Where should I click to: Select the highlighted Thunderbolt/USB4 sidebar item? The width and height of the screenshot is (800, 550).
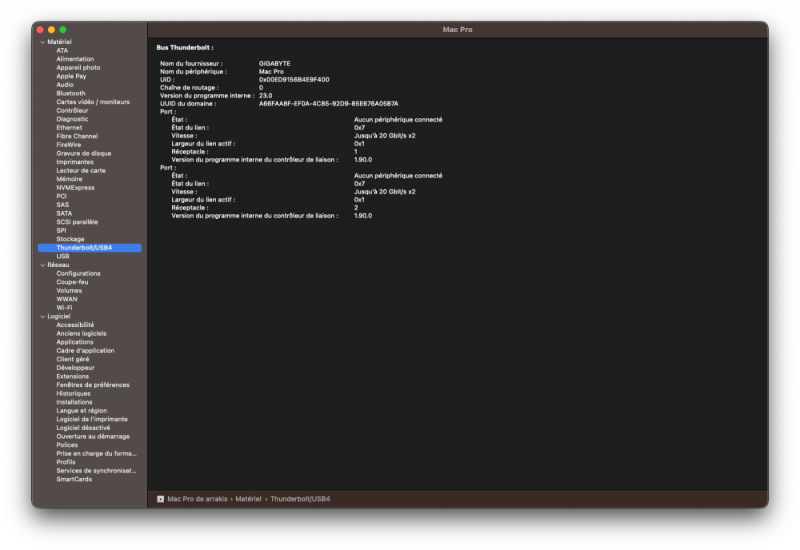click(89, 248)
